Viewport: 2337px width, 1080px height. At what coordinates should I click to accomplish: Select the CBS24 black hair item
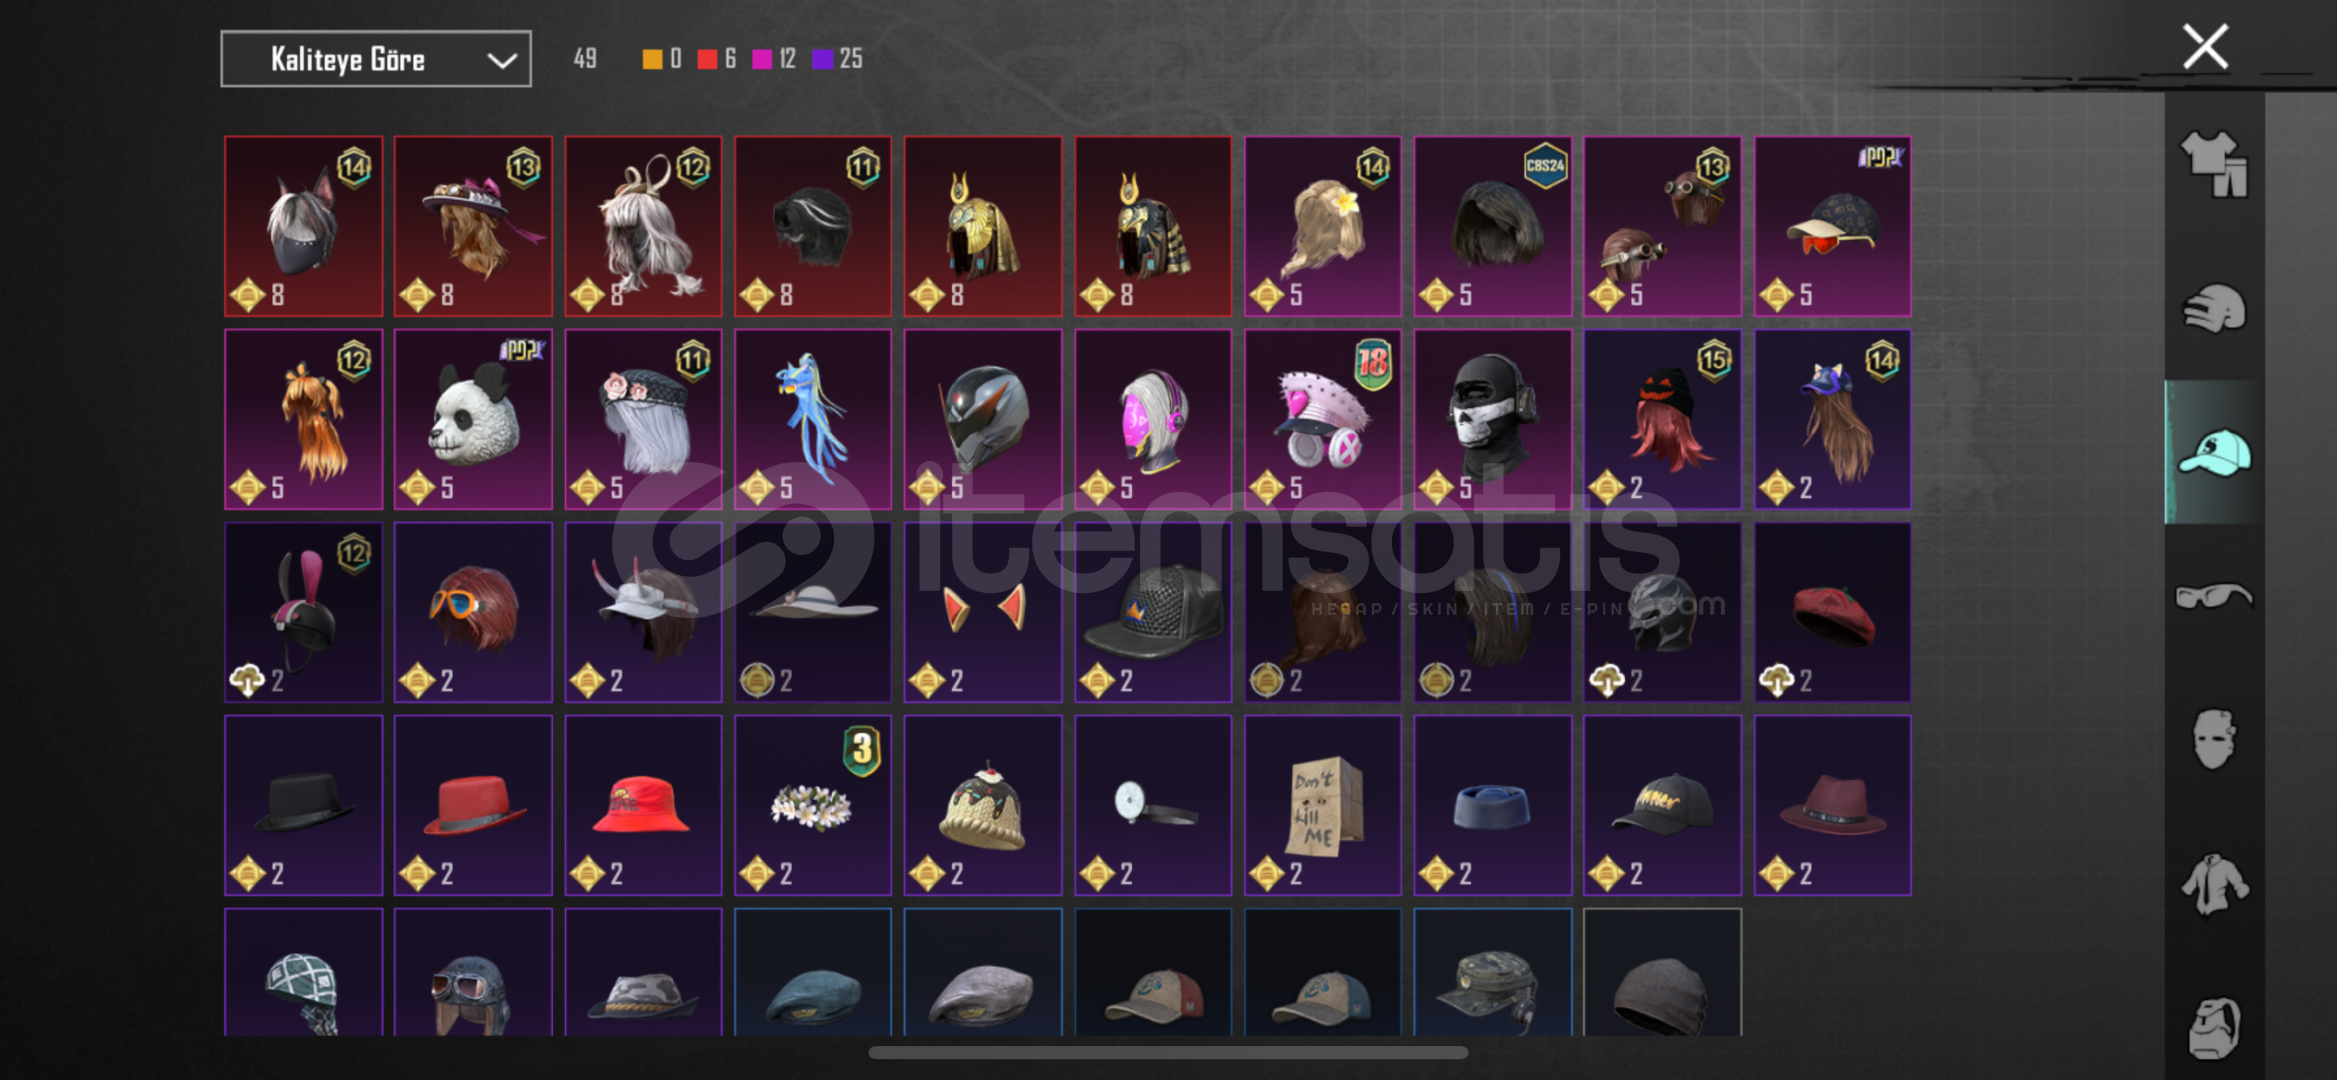[1492, 226]
